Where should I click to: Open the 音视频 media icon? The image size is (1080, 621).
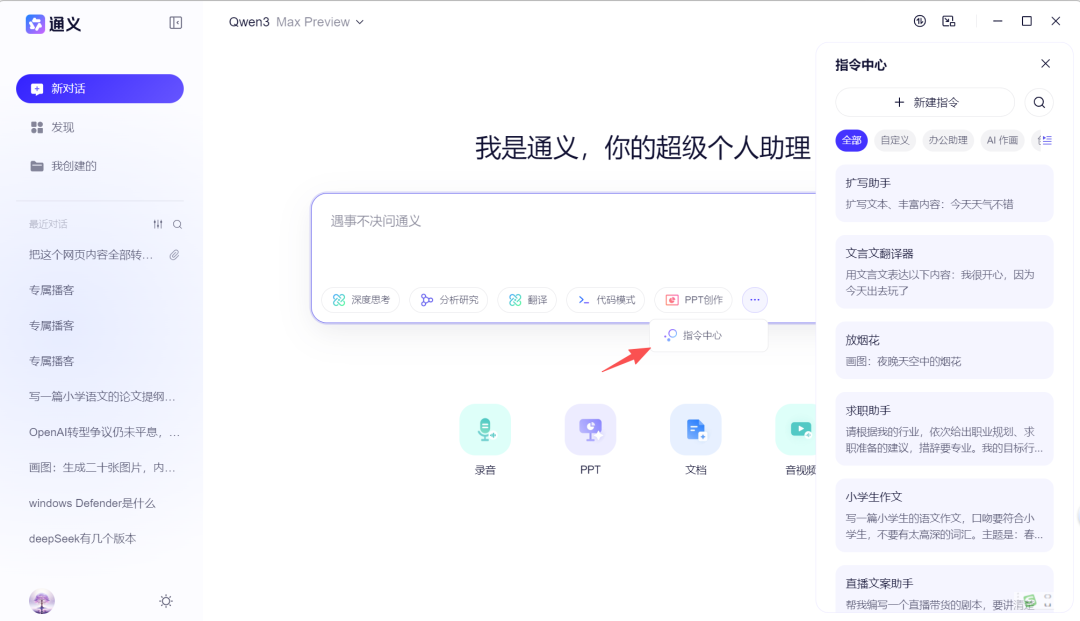pyautogui.click(x=798, y=428)
